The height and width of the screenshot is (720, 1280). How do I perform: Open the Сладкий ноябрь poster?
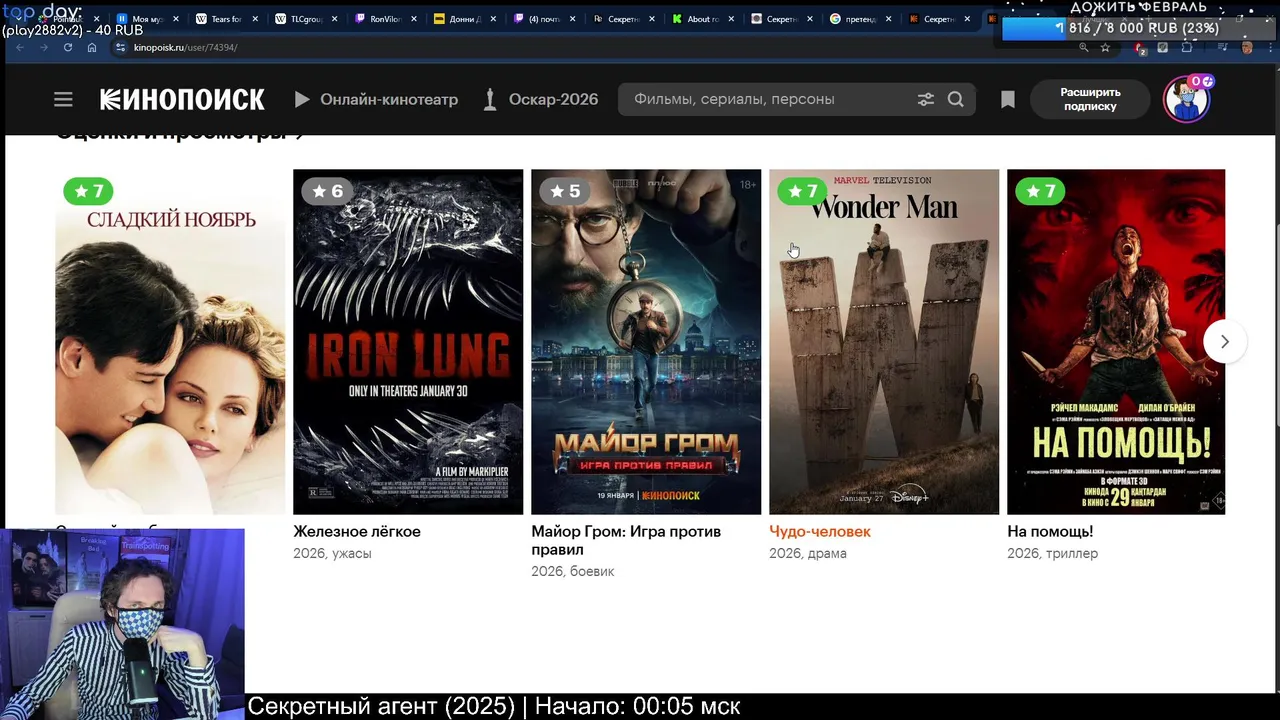click(x=170, y=342)
